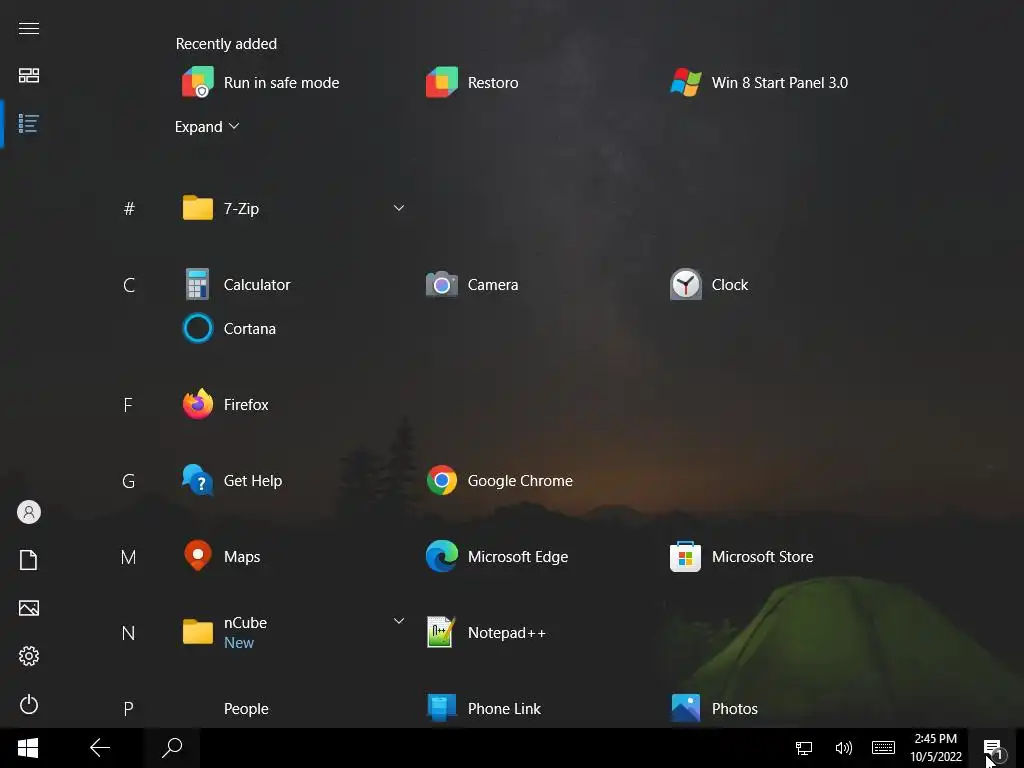The image size is (1024, 768).
Task: Open the Maps app
Action: point(221,557)
